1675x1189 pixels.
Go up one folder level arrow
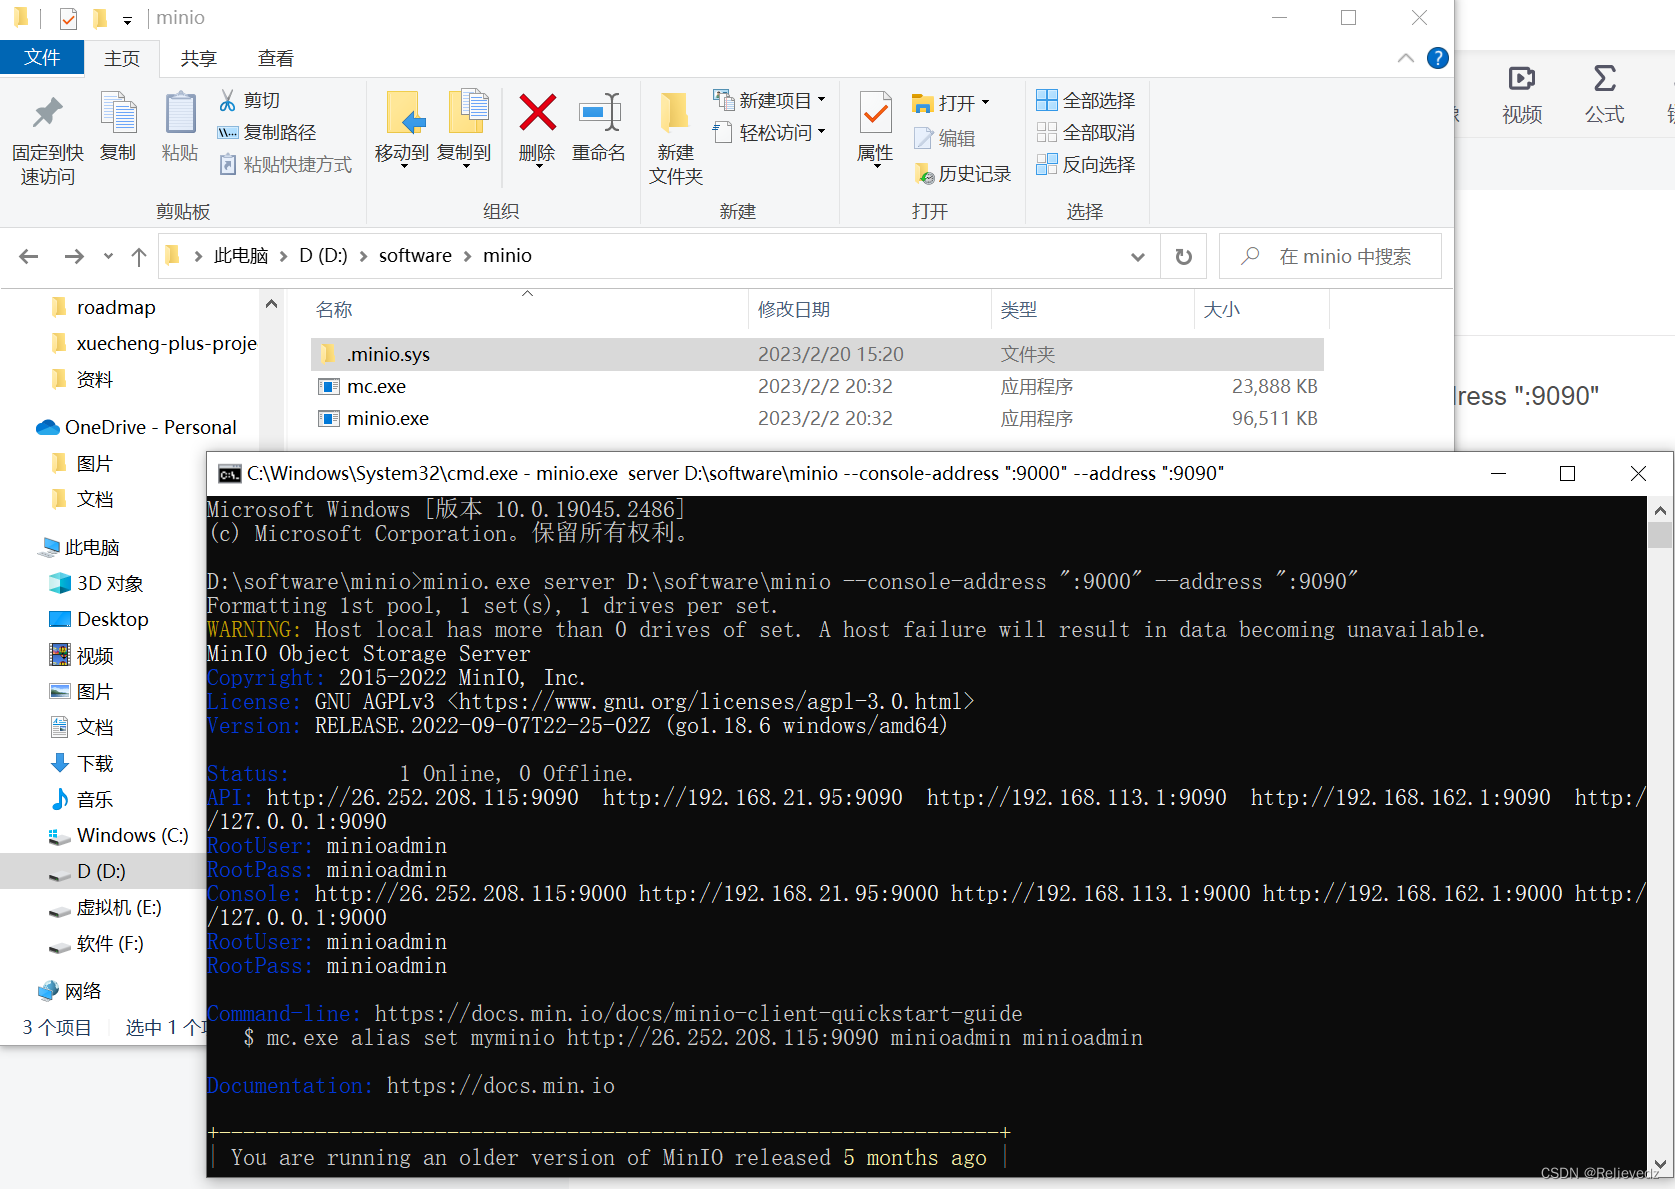point(139,257)
